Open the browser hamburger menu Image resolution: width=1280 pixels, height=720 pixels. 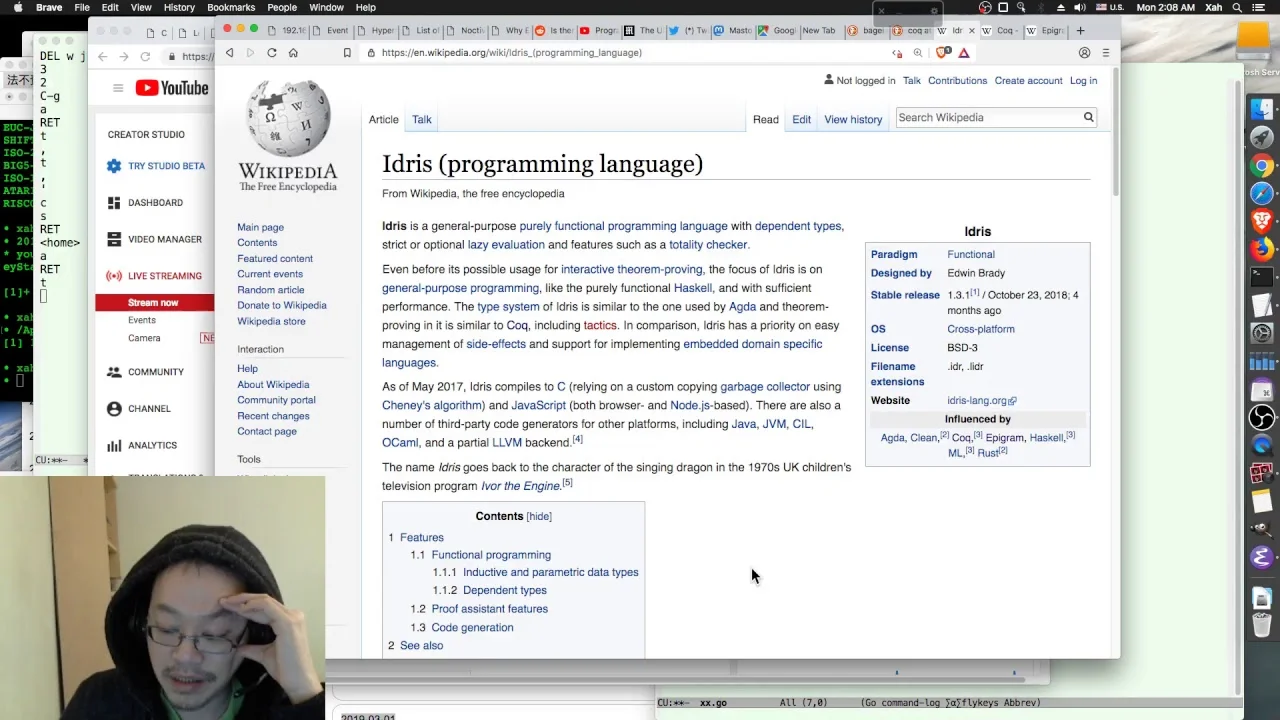(1105, 53)
